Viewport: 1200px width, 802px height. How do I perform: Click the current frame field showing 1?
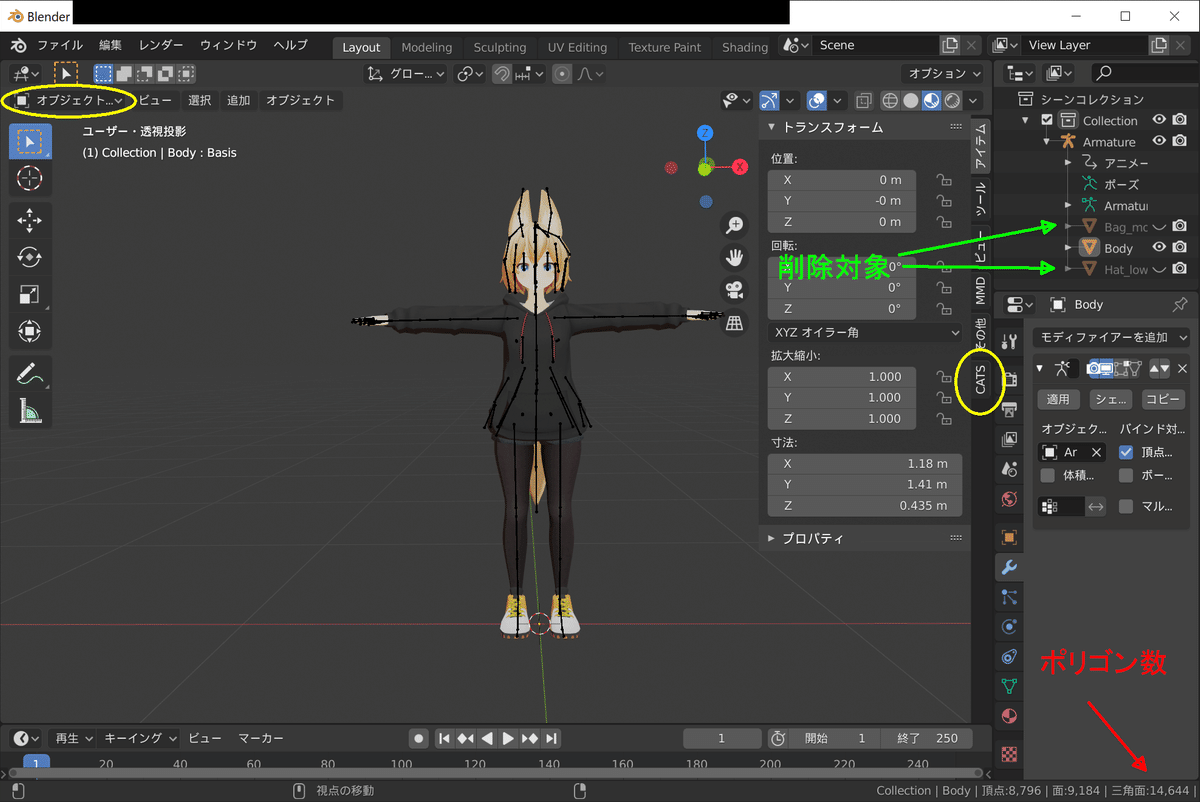[721, 738]
